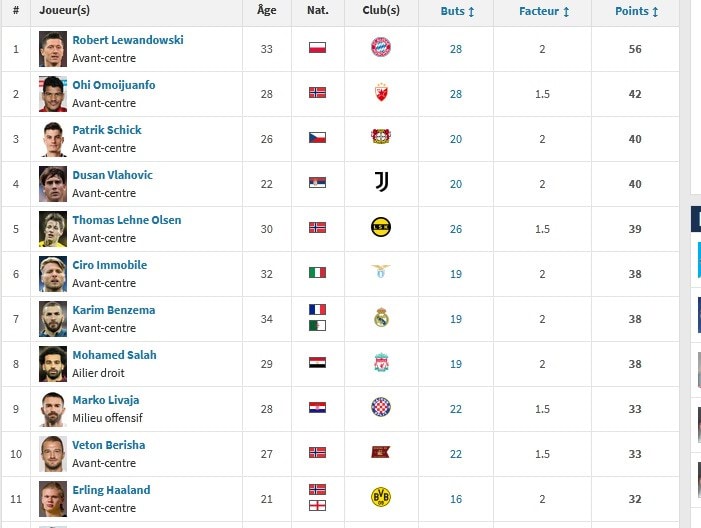Click Lewandowski's 28 goals value

[456, 49]
